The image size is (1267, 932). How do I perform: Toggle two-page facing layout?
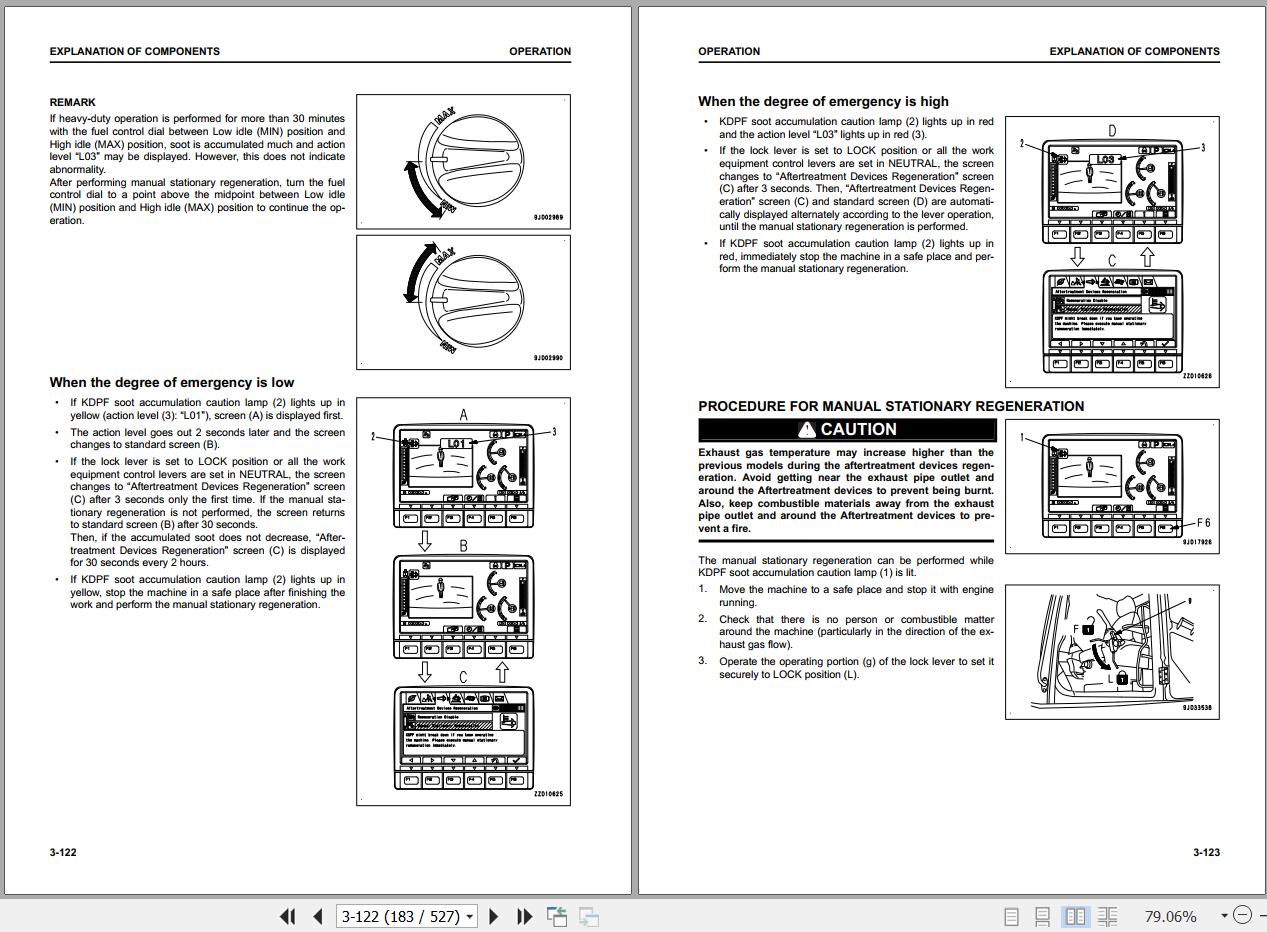1076,916
